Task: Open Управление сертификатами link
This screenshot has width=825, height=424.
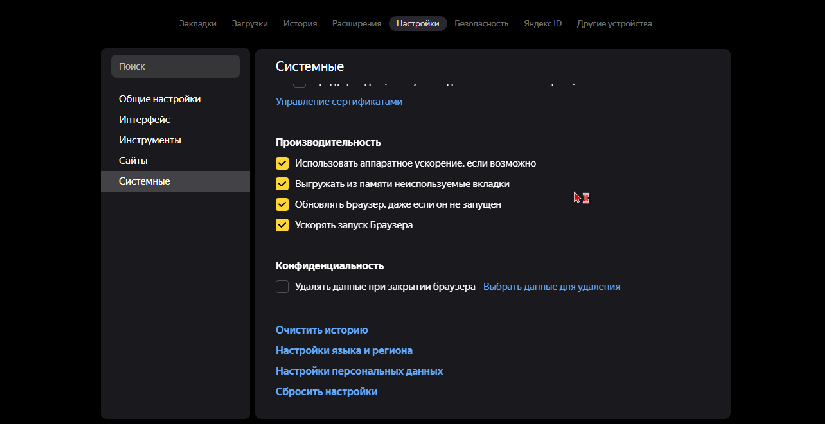Action: click(339, 102)
